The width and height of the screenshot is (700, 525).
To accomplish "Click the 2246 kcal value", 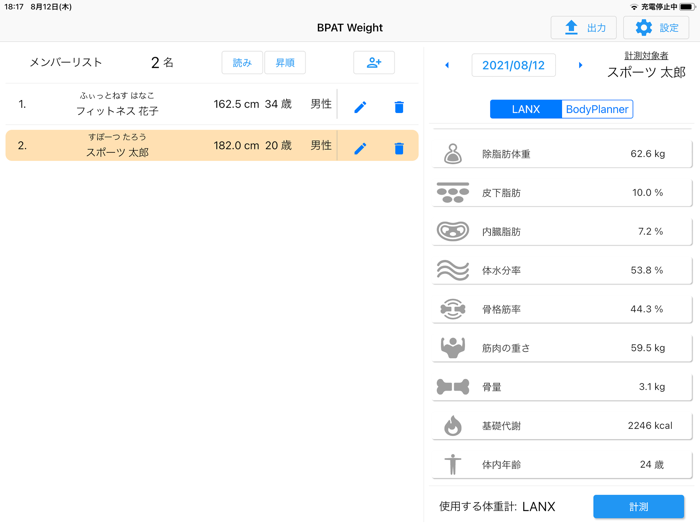I will tap(650, 425).
